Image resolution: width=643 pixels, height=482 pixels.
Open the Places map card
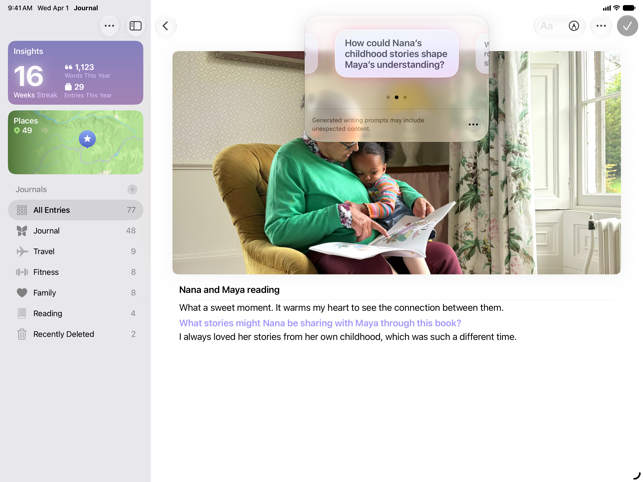[75, 142]
